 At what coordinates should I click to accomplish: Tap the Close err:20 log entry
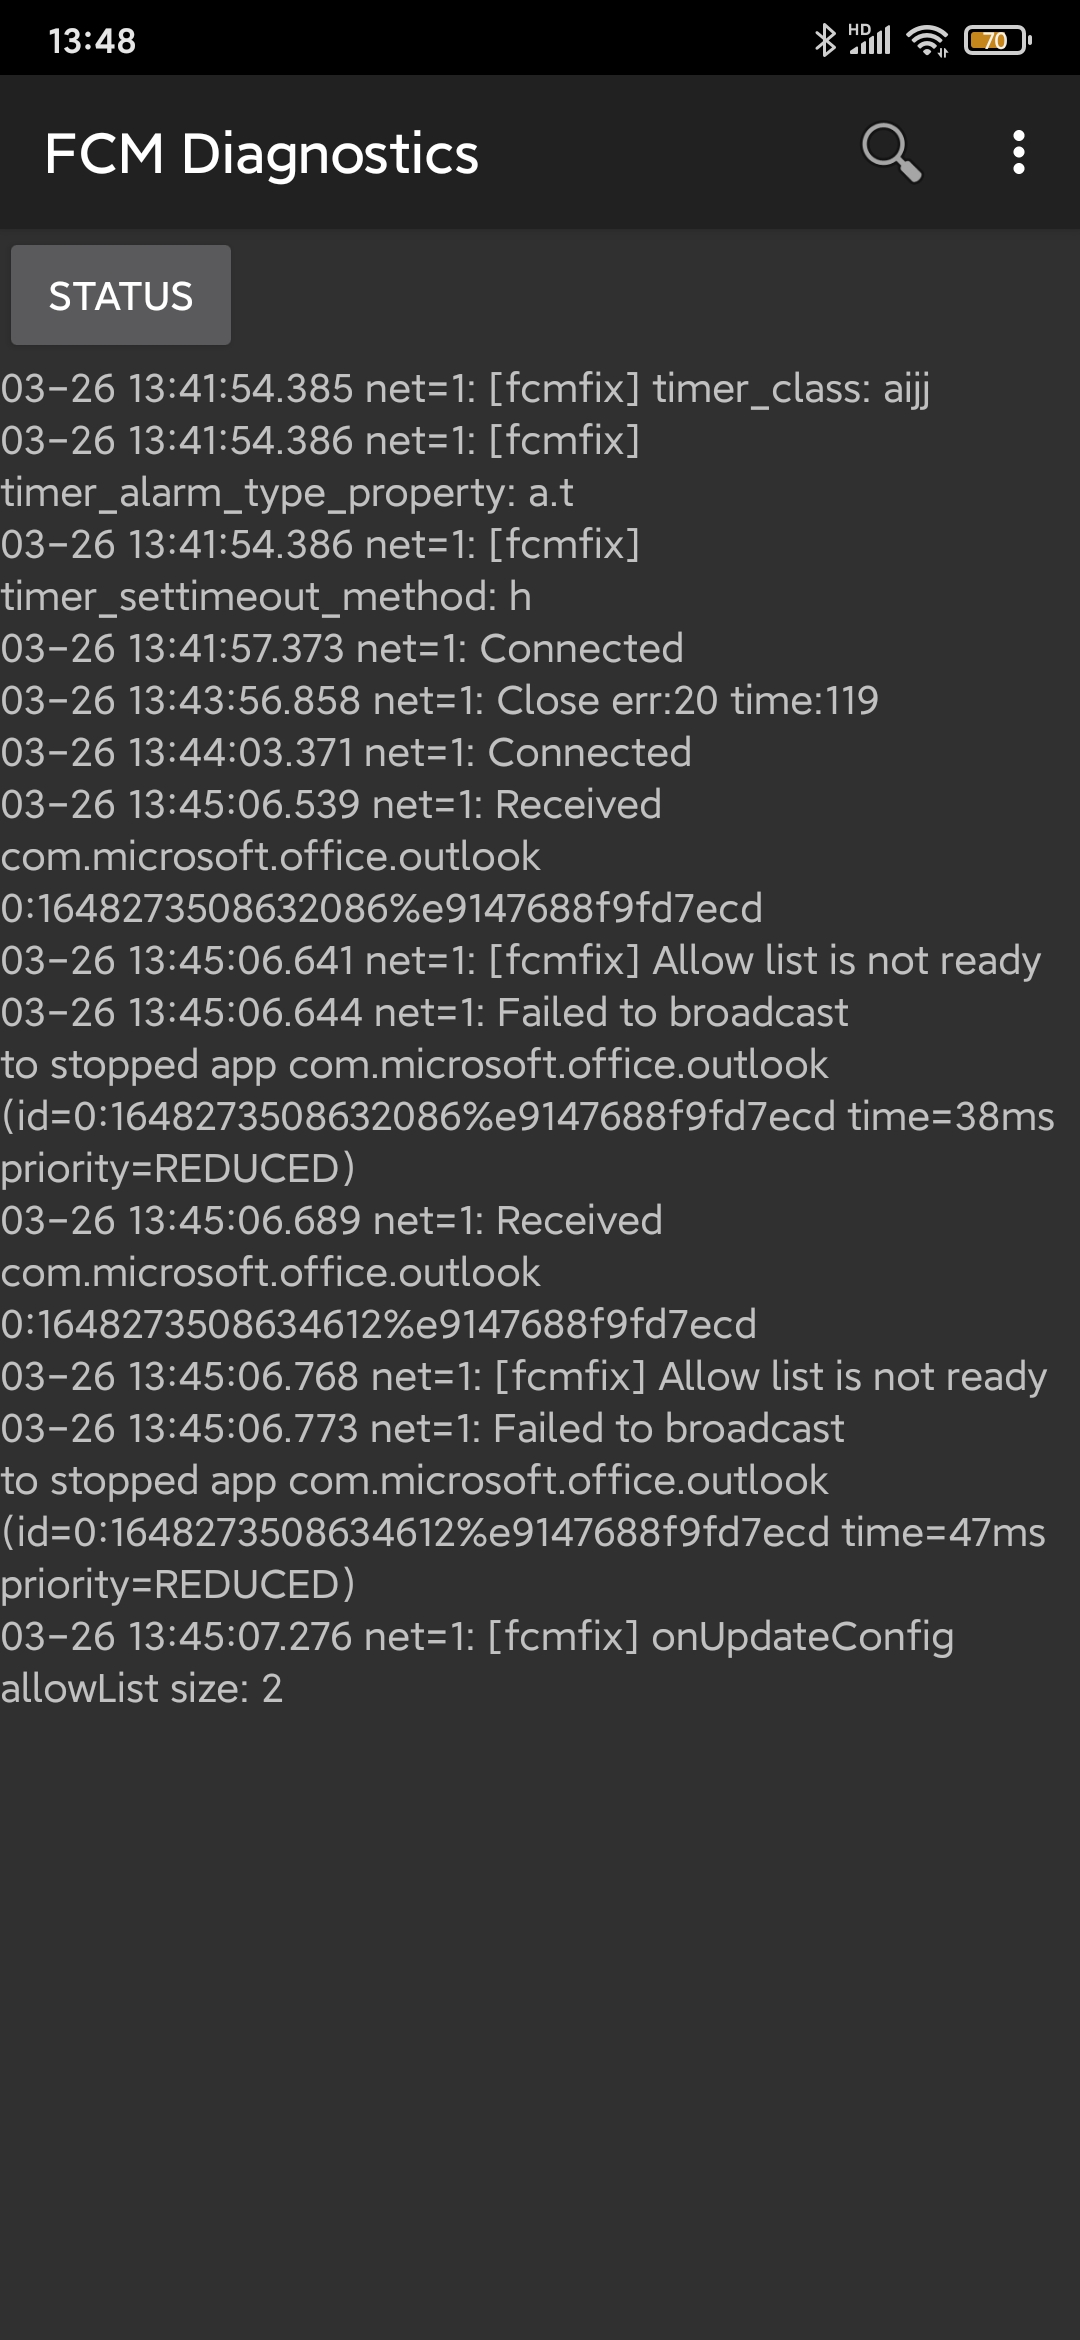coord(440,700)
